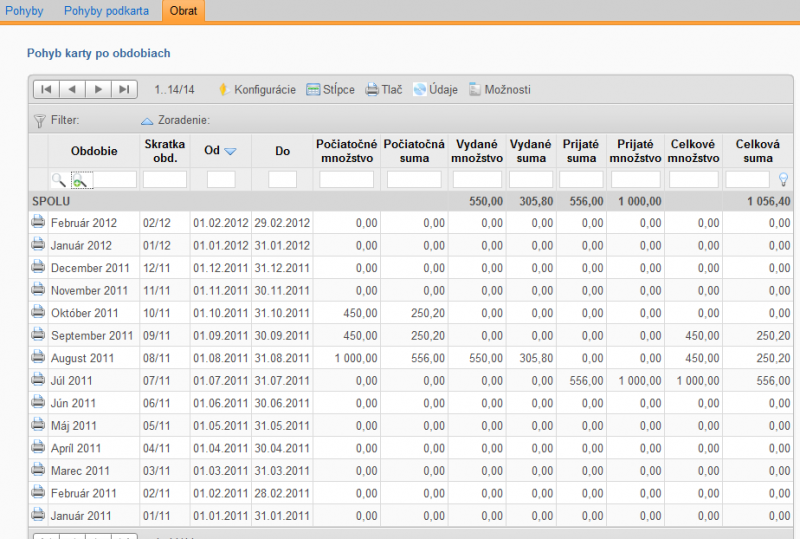The width and height of the screenshot is (800, 539).
Task: Click the magnifier search icon in filter row
Action: click(x=59, y=180)
